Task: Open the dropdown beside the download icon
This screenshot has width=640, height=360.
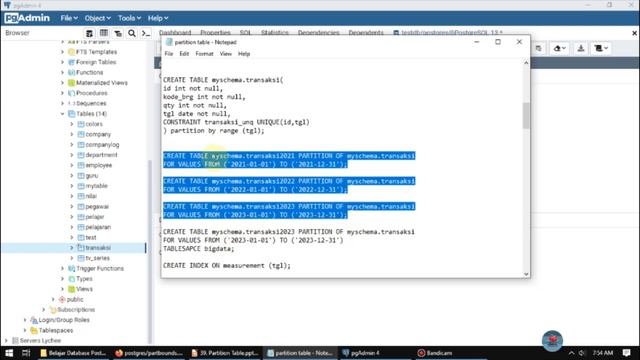Action: [x=601, y=48]
